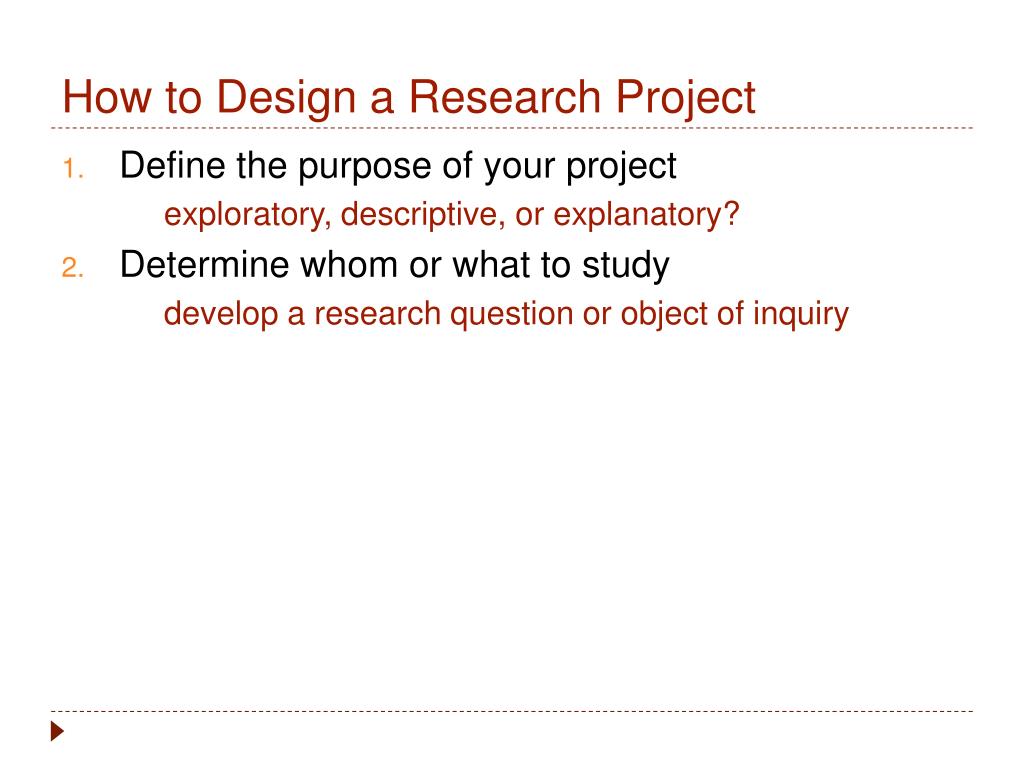1024x768 pixels.
Task: Click the dashed footer line above the arrow
Action: 512,711
